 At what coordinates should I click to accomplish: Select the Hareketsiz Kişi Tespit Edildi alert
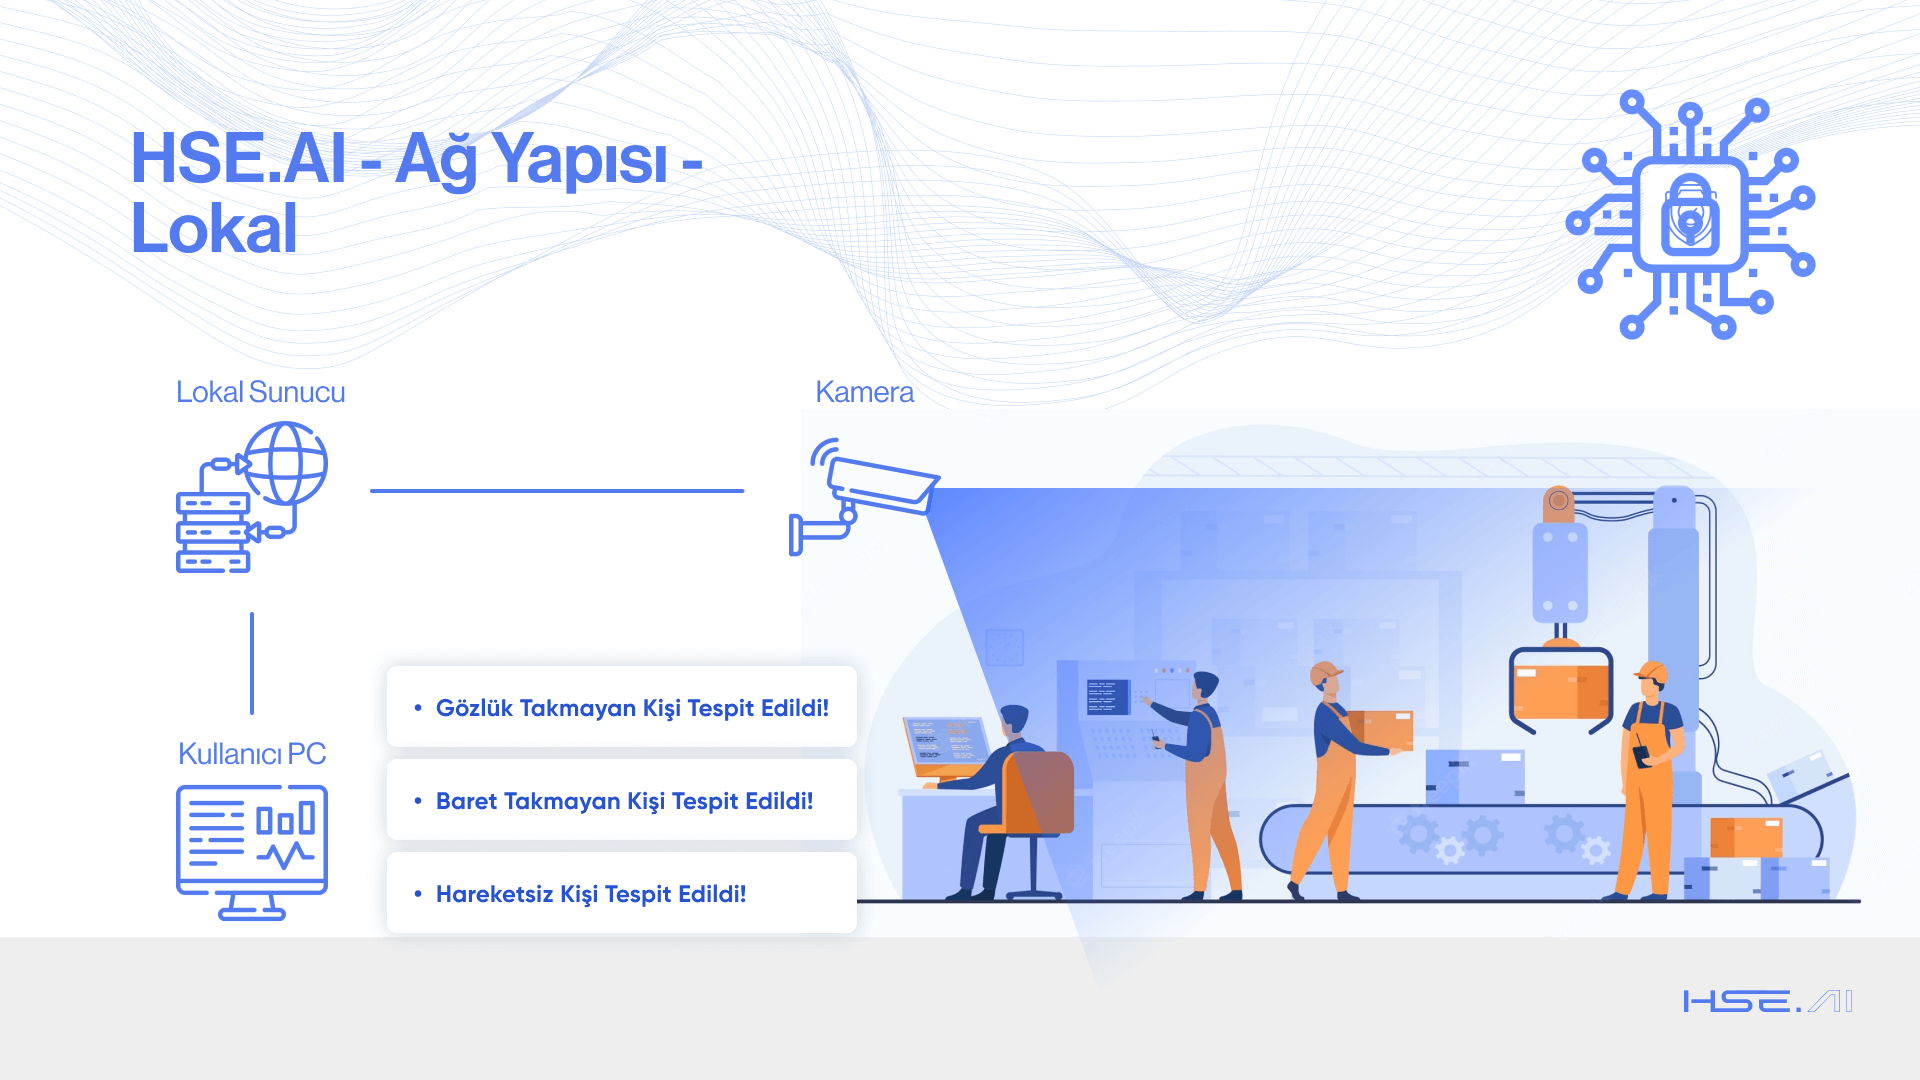coord(621,893)
